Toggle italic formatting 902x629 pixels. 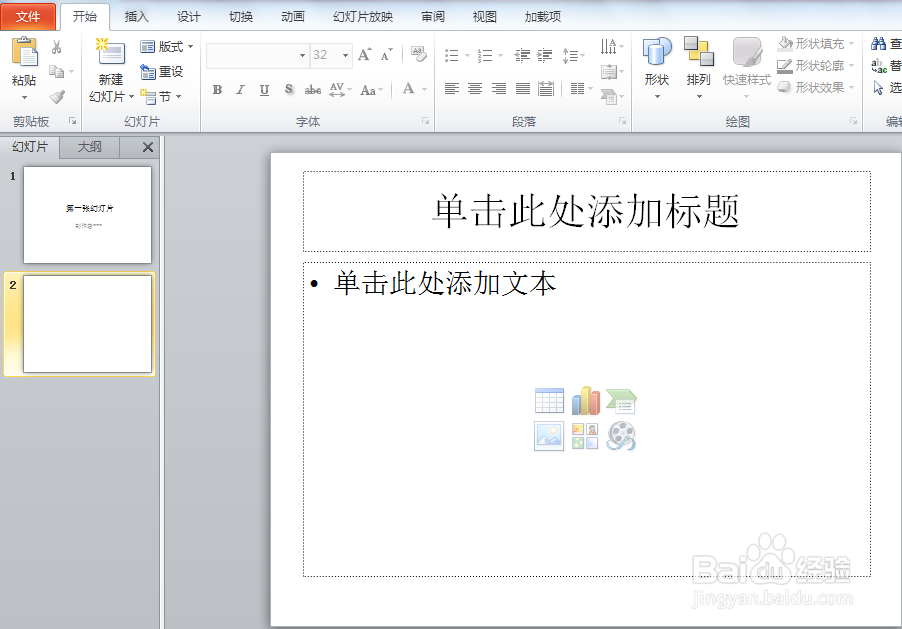tap(239, 89)
